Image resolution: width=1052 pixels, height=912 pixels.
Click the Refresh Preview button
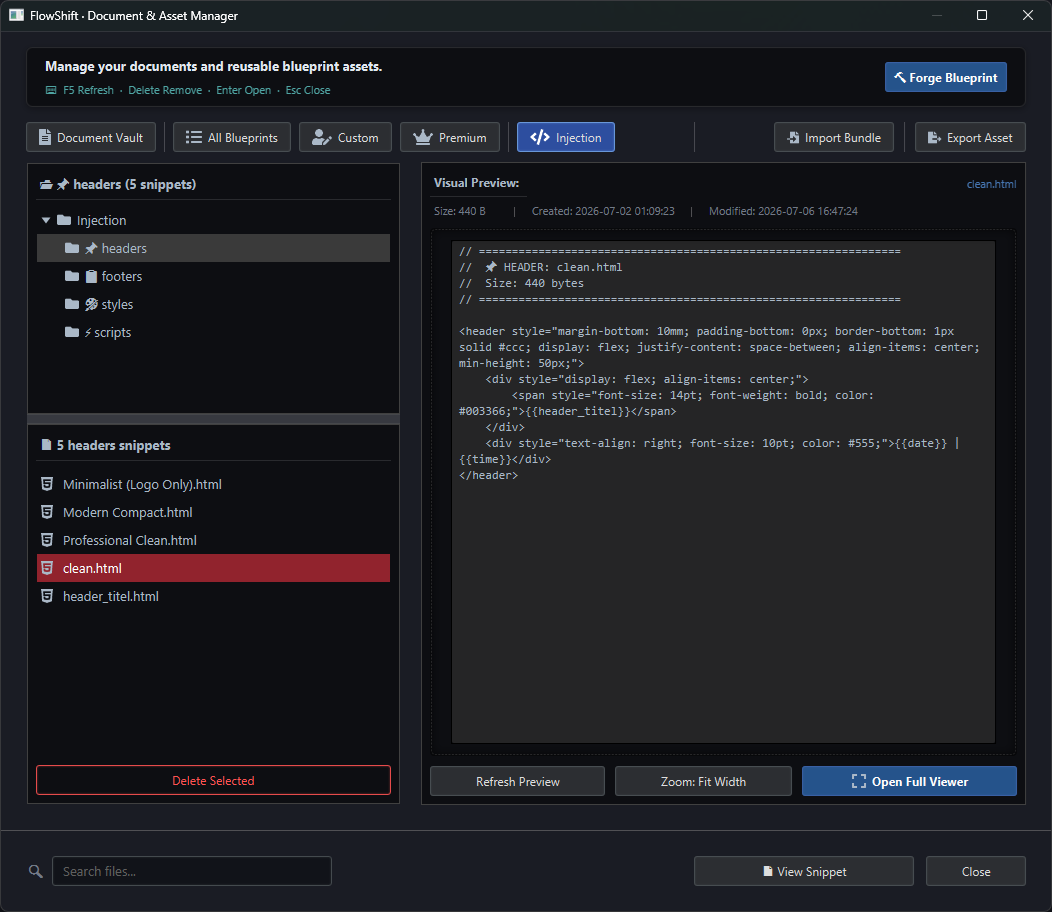pos(517,781)
